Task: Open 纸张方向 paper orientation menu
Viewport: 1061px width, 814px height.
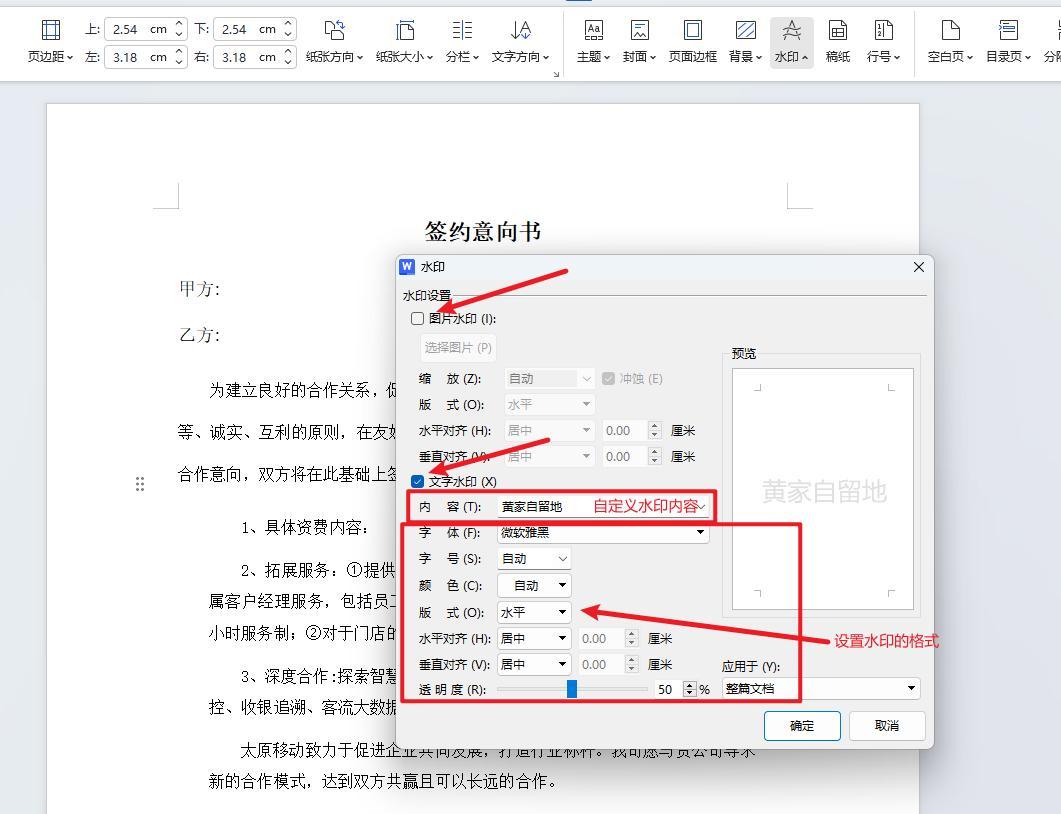Action: click(x=334, y=41)
